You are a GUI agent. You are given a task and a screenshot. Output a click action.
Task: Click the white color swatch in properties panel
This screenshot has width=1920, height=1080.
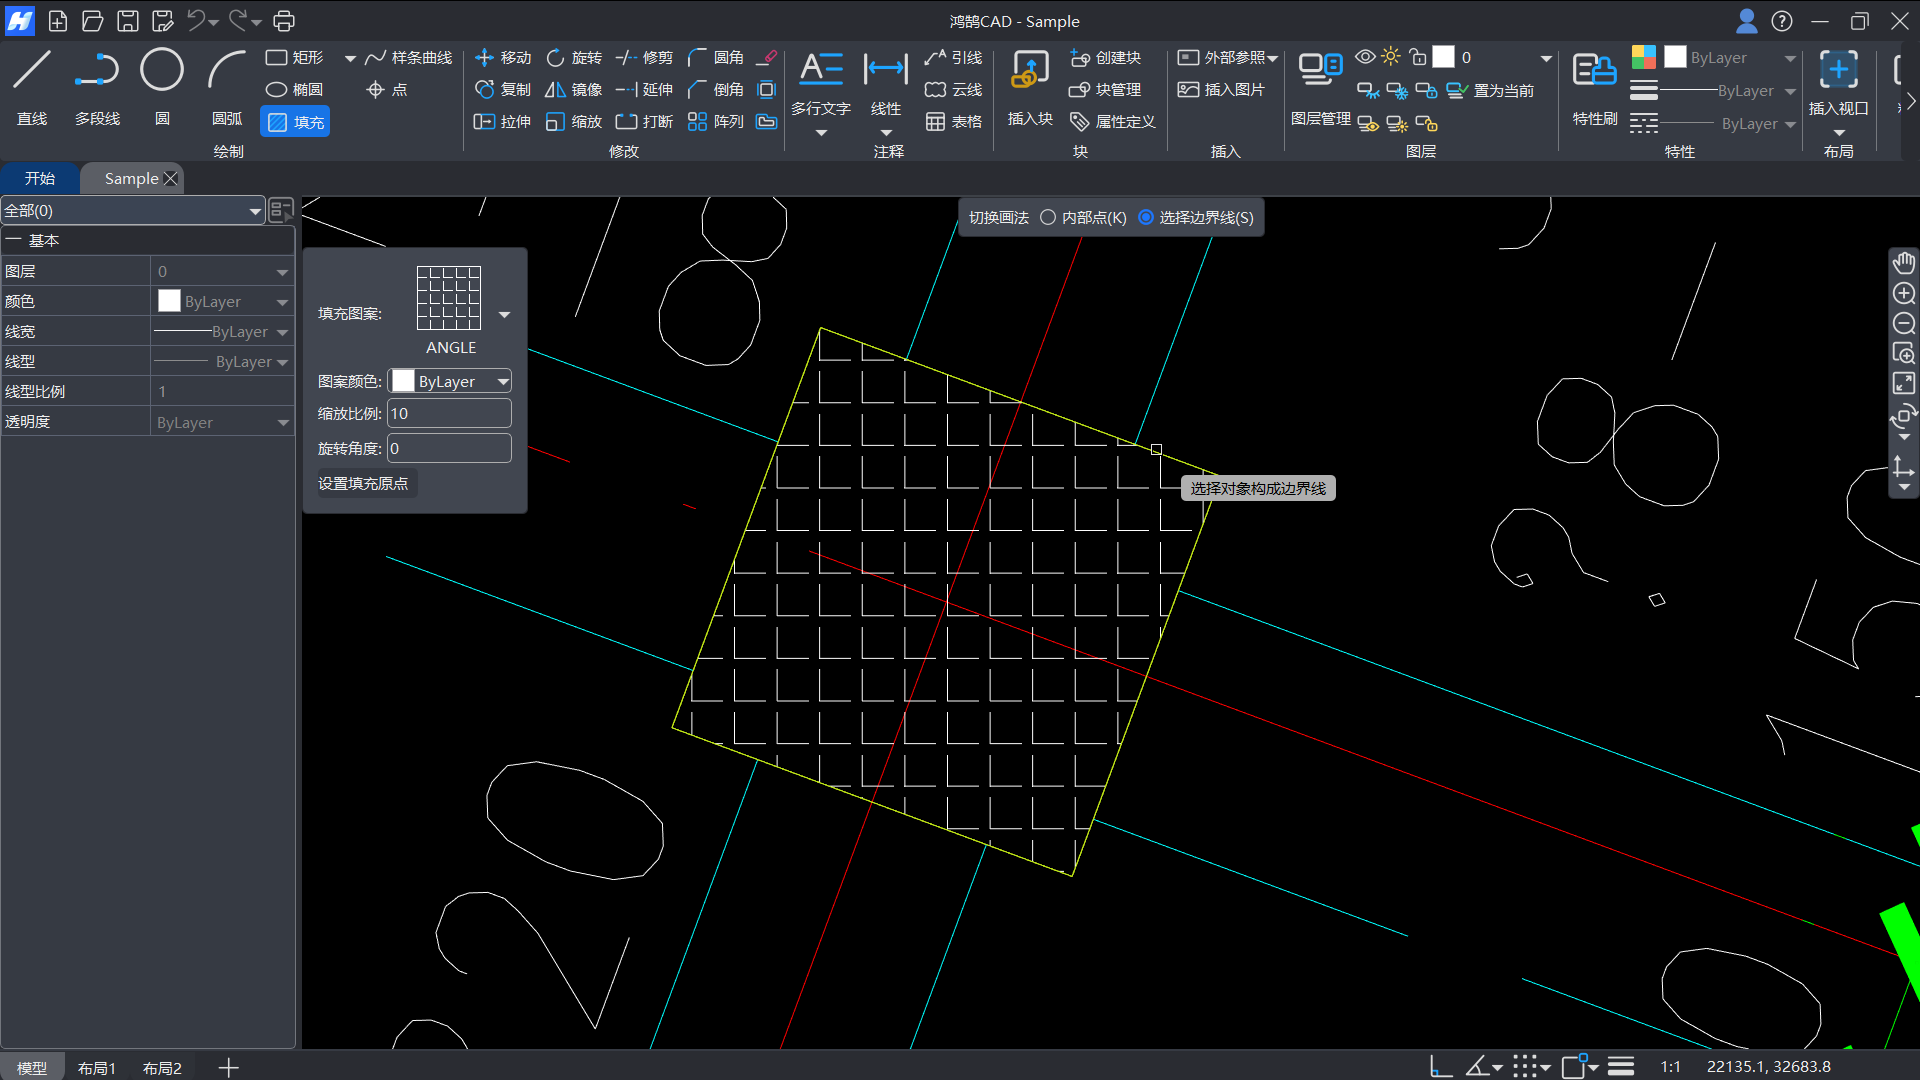point(170,301)
